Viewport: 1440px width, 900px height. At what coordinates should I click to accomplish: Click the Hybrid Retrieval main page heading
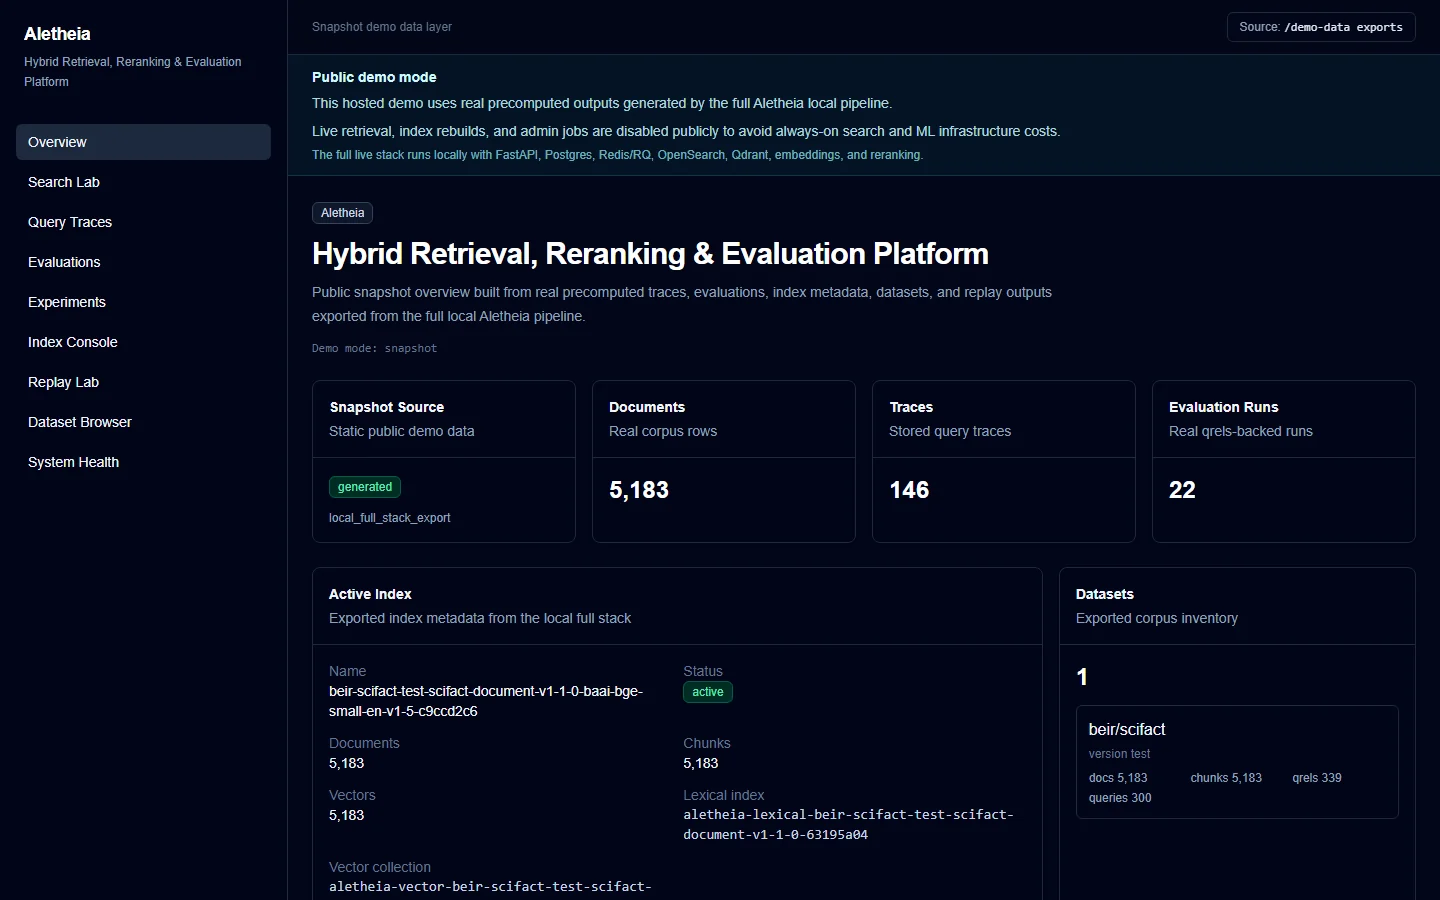click(650, 254)
